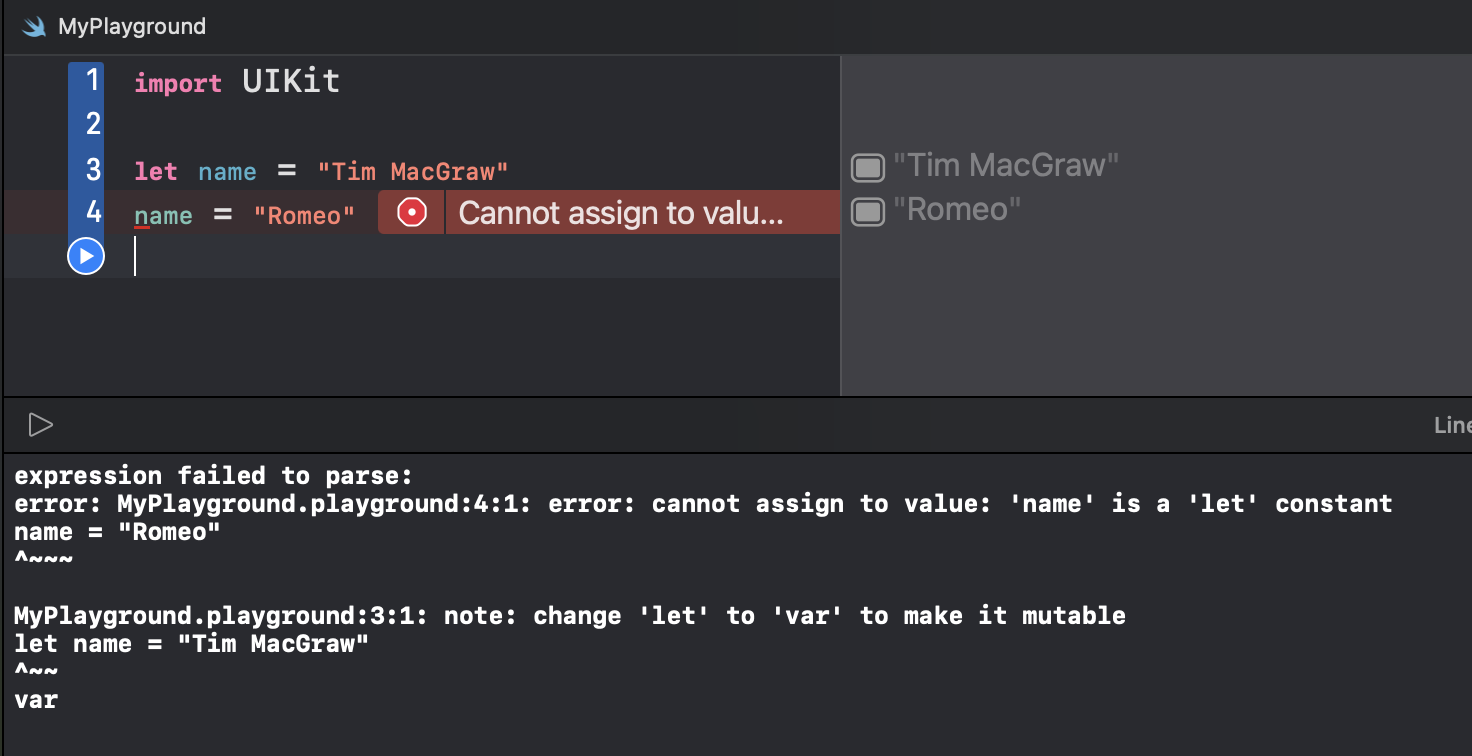This screenshot has height=756, width=1472.
Task: Click the "expression failed to parse" console line
Action: (213, 475)
